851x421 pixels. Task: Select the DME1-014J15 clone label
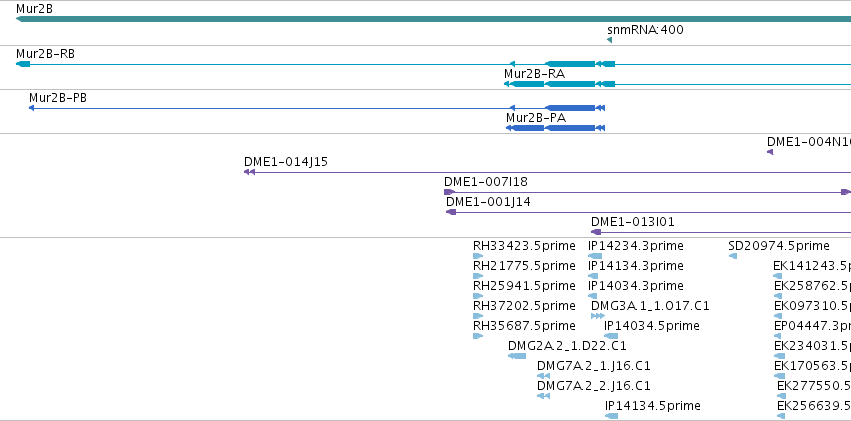[x=285, y=162]
